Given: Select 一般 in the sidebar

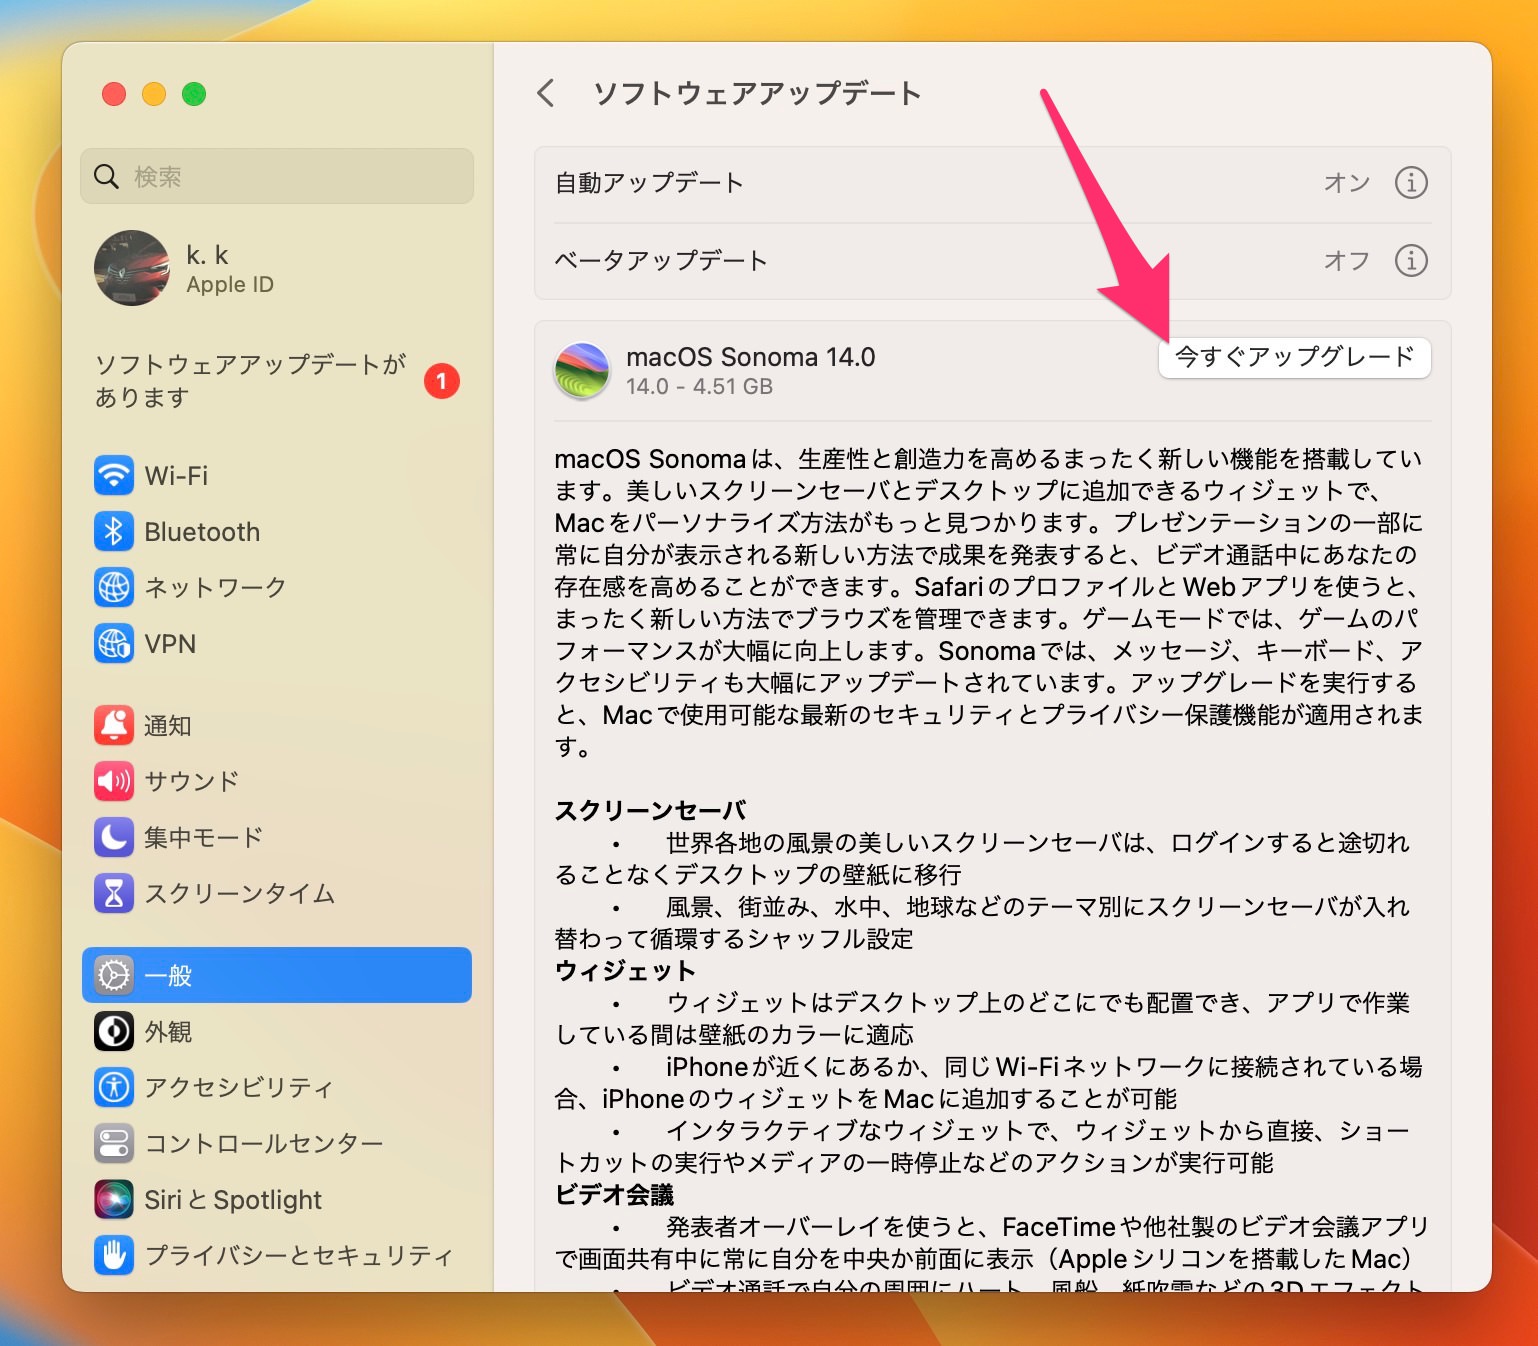Looking at the screenshot, I should pos(277,975).
